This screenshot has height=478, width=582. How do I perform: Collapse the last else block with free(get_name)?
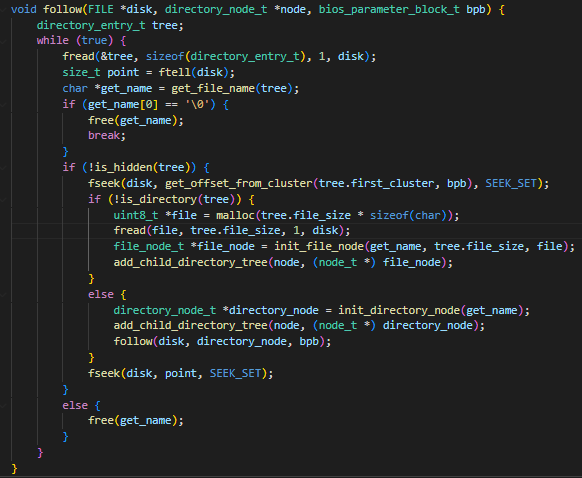3,406
